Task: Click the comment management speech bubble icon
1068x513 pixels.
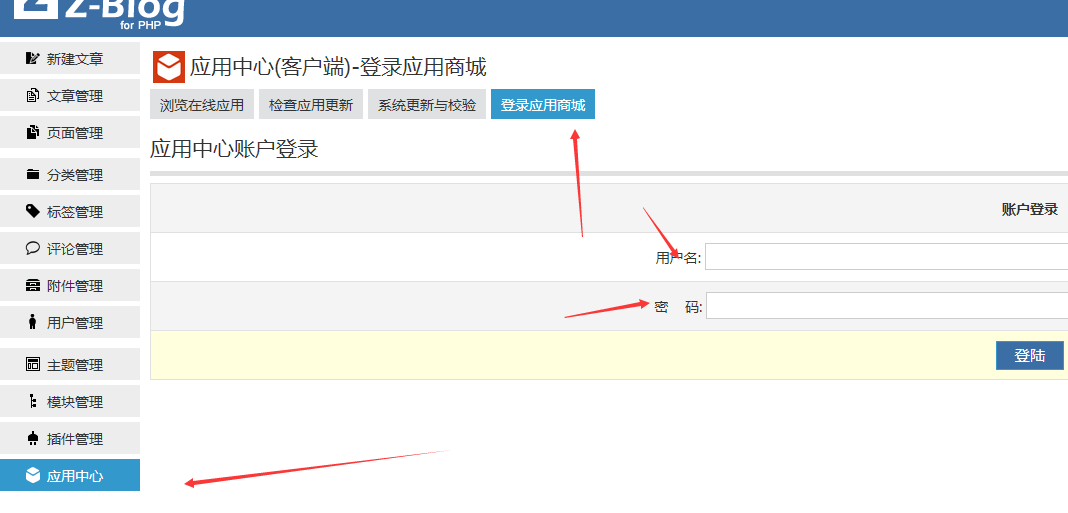Action: coord(33,249)
